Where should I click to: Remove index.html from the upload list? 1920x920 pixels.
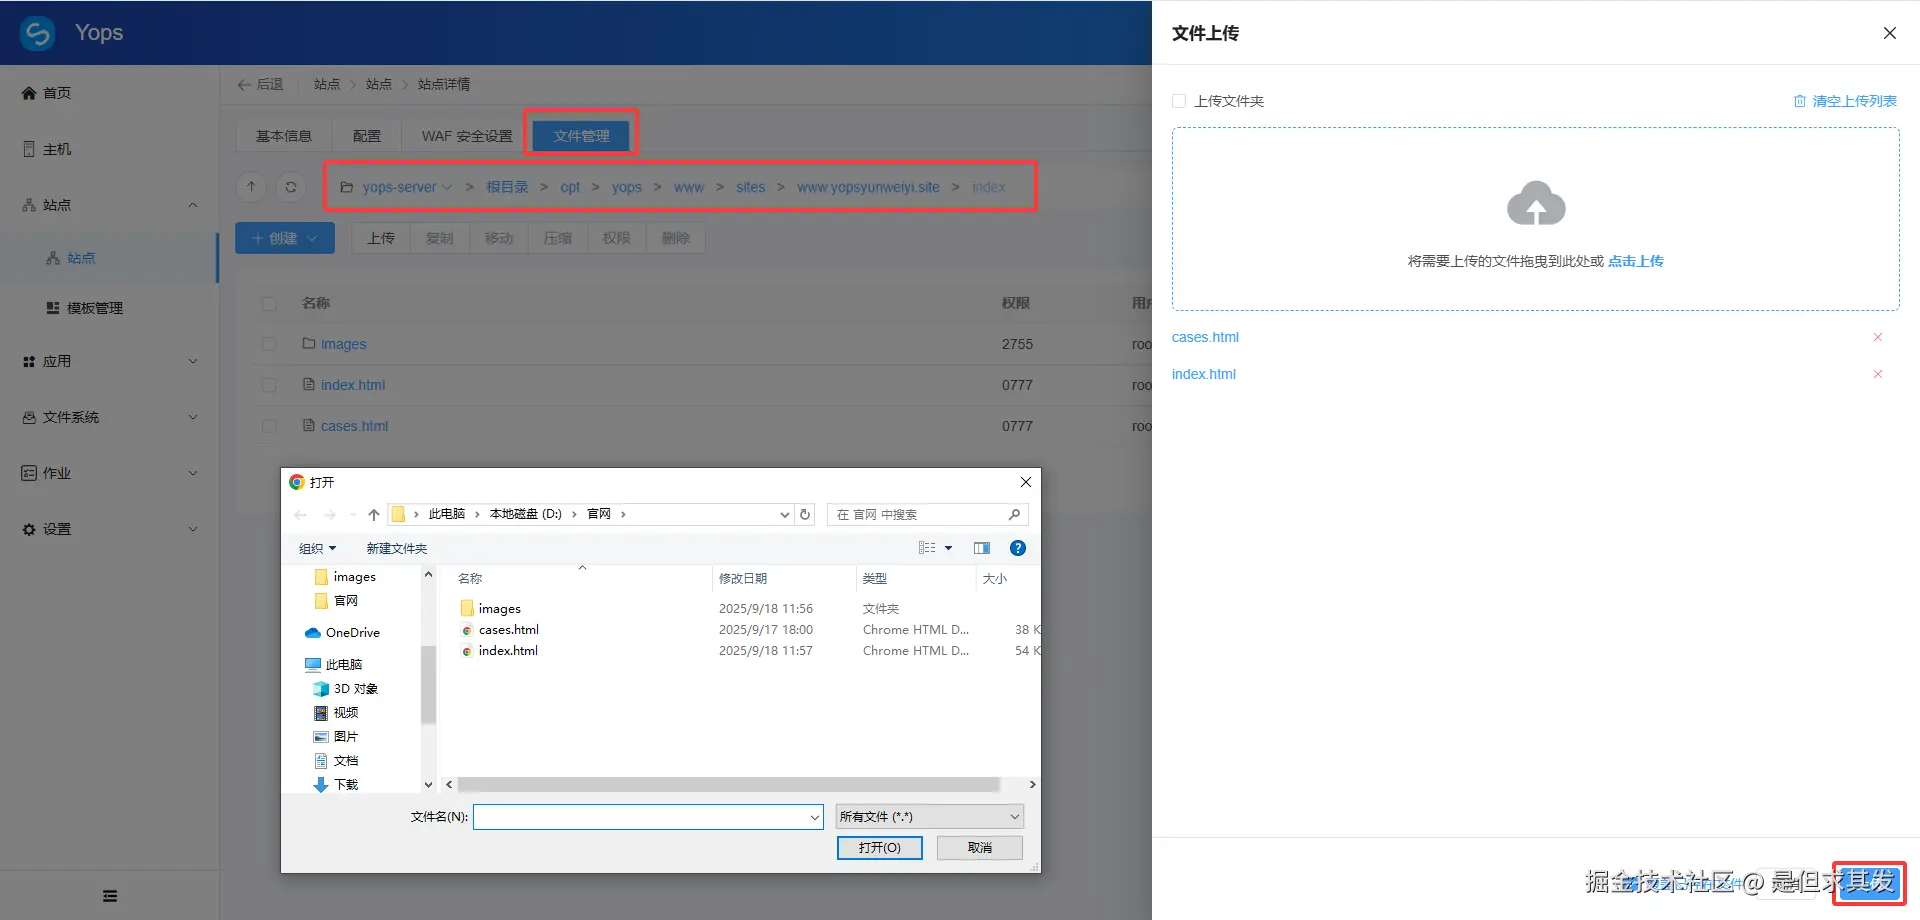pyautogui.click(x=1878, y=374)
